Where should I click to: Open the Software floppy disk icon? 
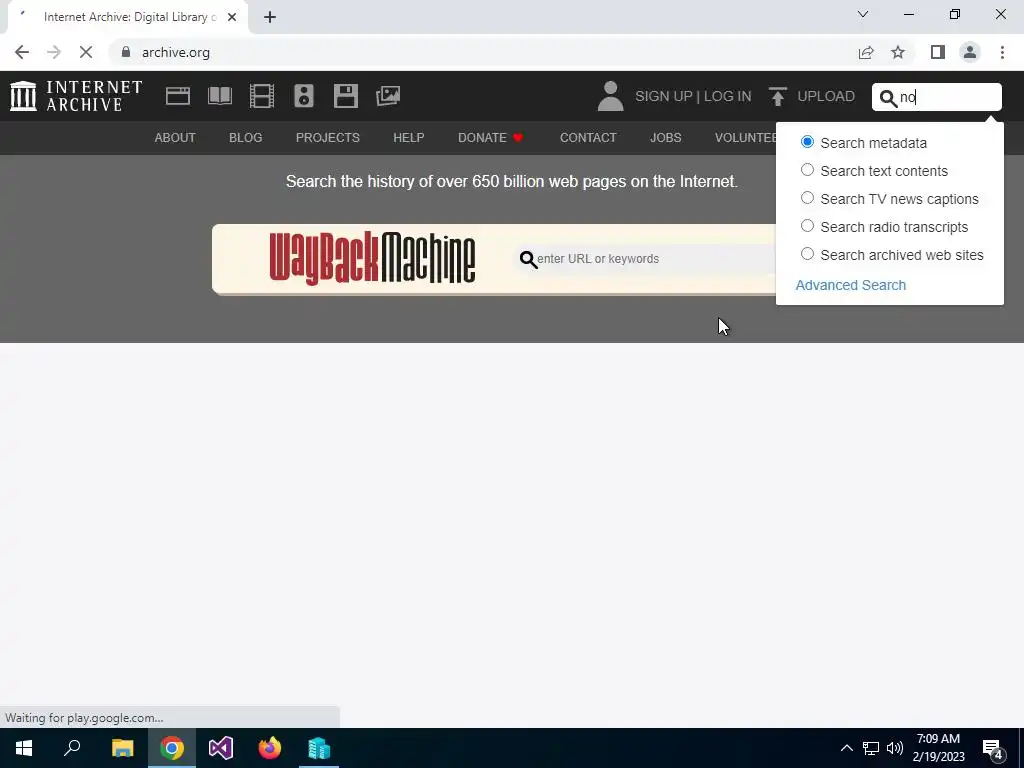click(x=345, y=96)
